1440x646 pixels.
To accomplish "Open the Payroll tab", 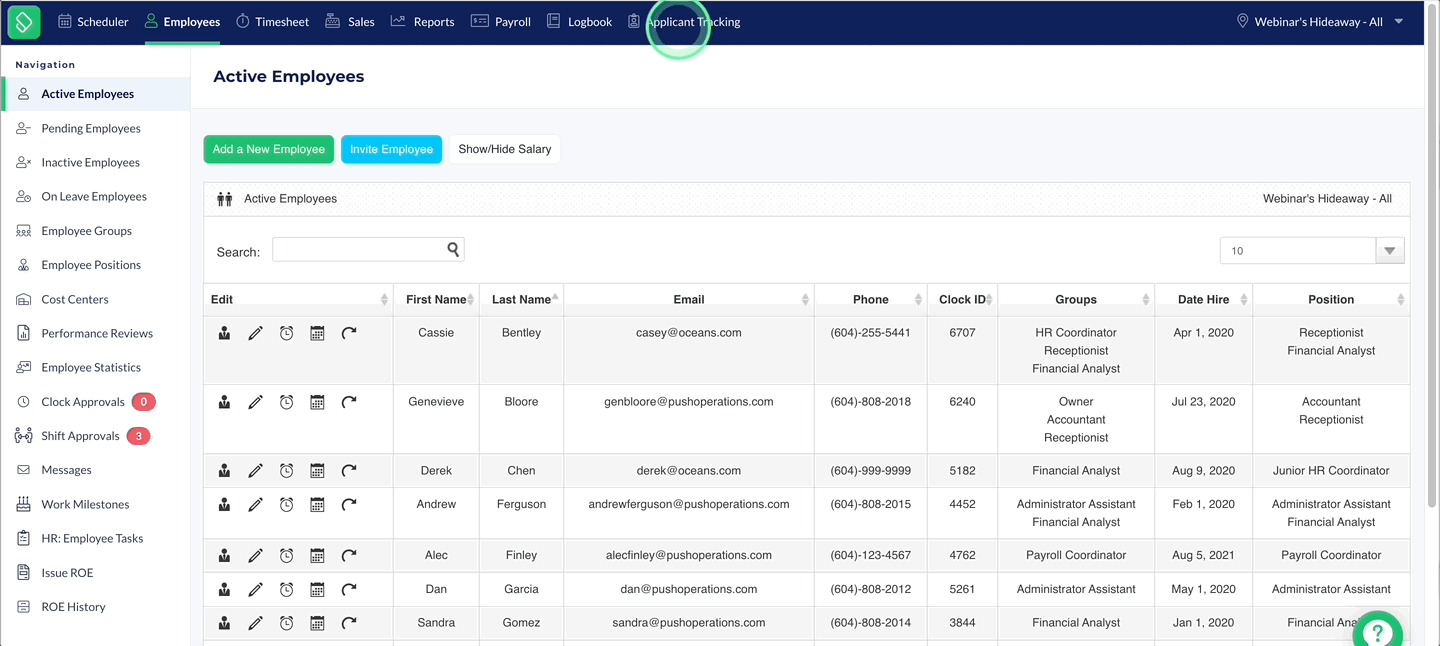I will point(501,22).
